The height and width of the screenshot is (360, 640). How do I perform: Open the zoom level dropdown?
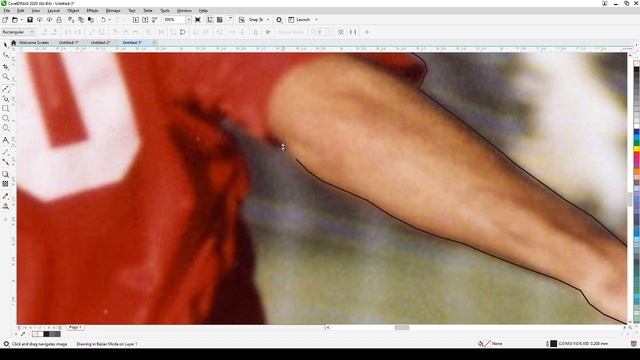[189, 20]
